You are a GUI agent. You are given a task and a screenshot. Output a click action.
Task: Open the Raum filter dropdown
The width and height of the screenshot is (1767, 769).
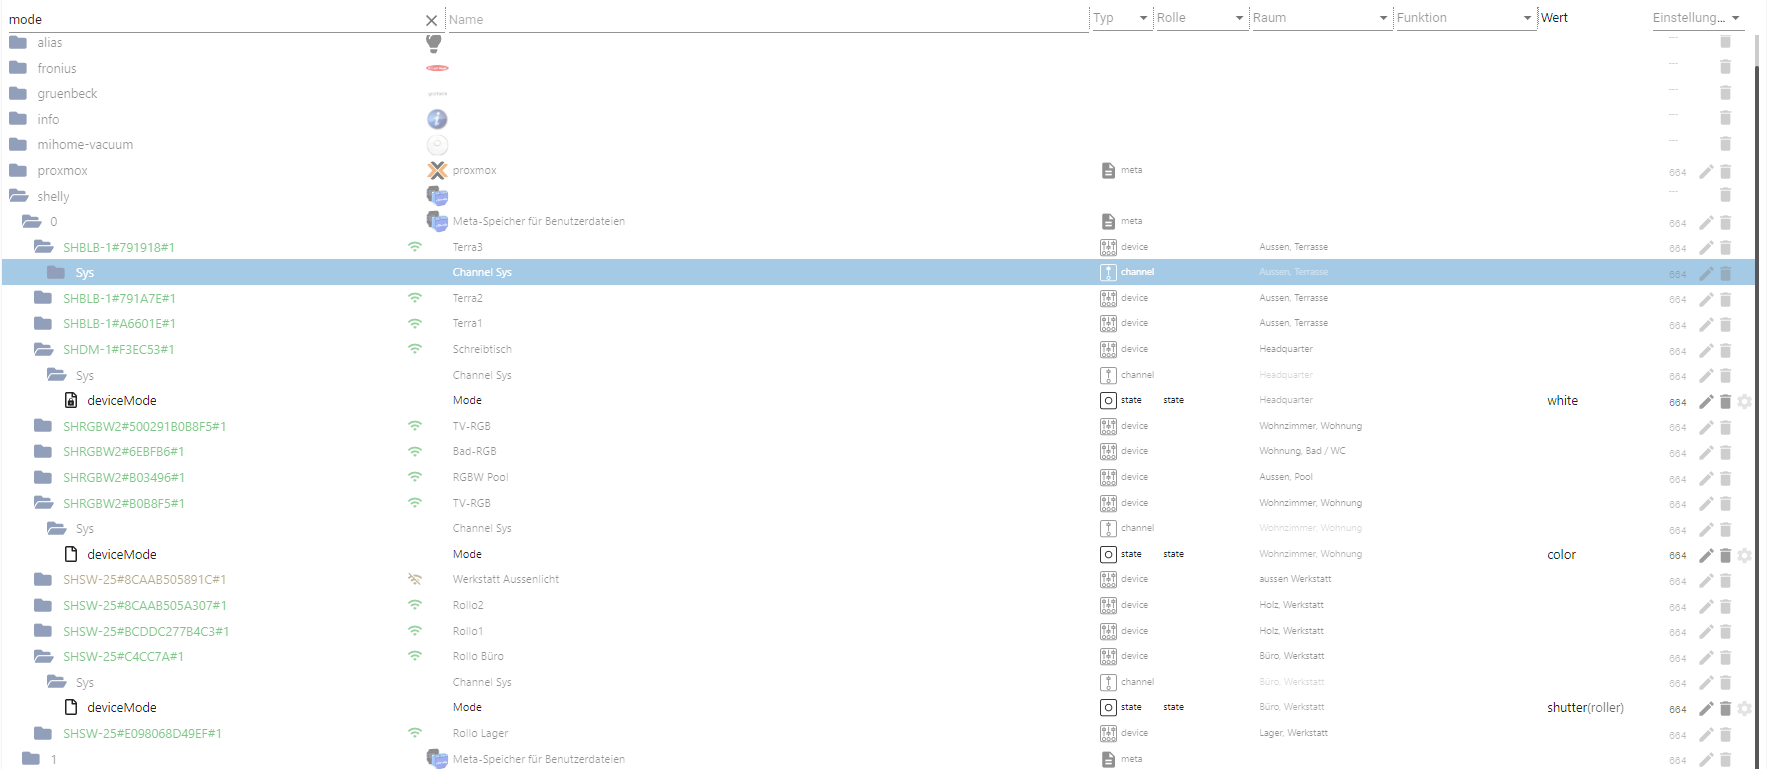pos(1320,18)
